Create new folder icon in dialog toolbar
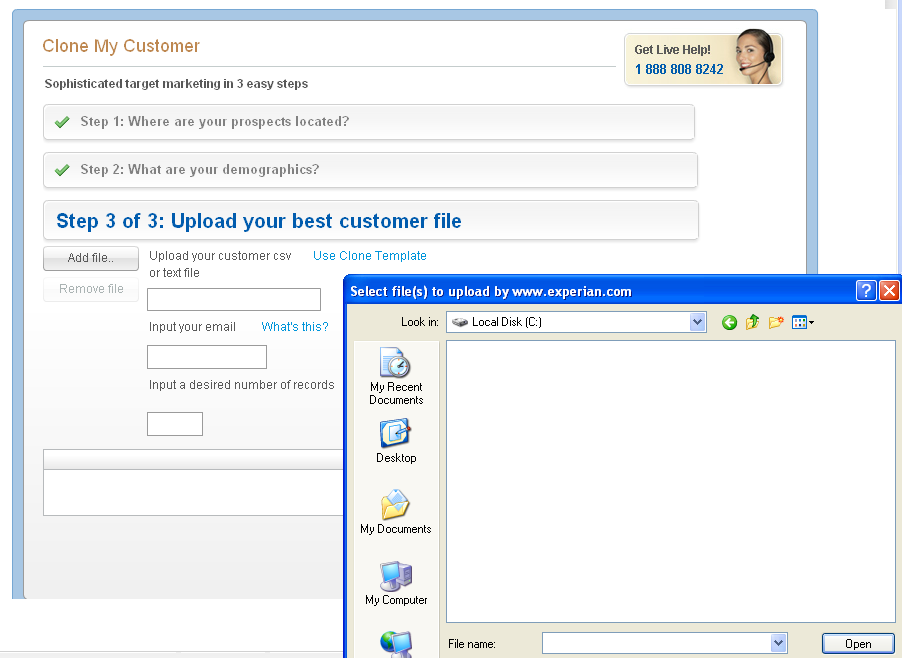The image size is (902, 658). [x=775, y=322]
